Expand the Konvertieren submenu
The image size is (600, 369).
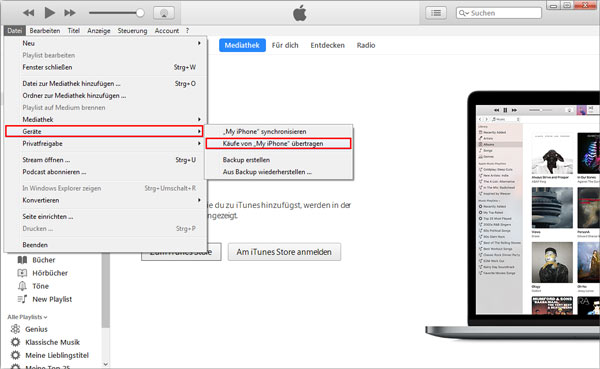(106, 200)
